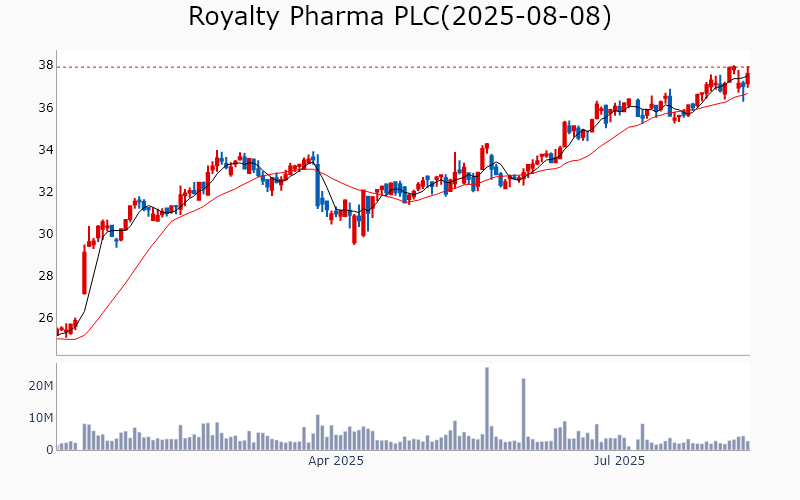Image resolution: width=800 pixels, height=500 pixels.
Task: Click the large red gap-up candle near 28
Action: pos(84,279)
